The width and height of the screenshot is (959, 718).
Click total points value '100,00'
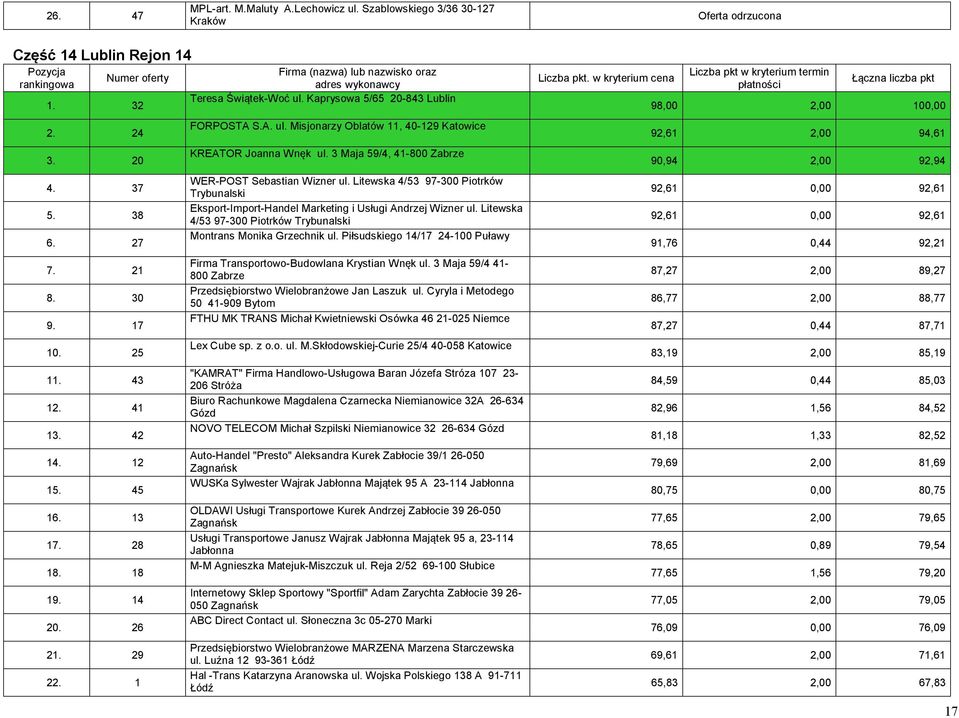[929, 106]
